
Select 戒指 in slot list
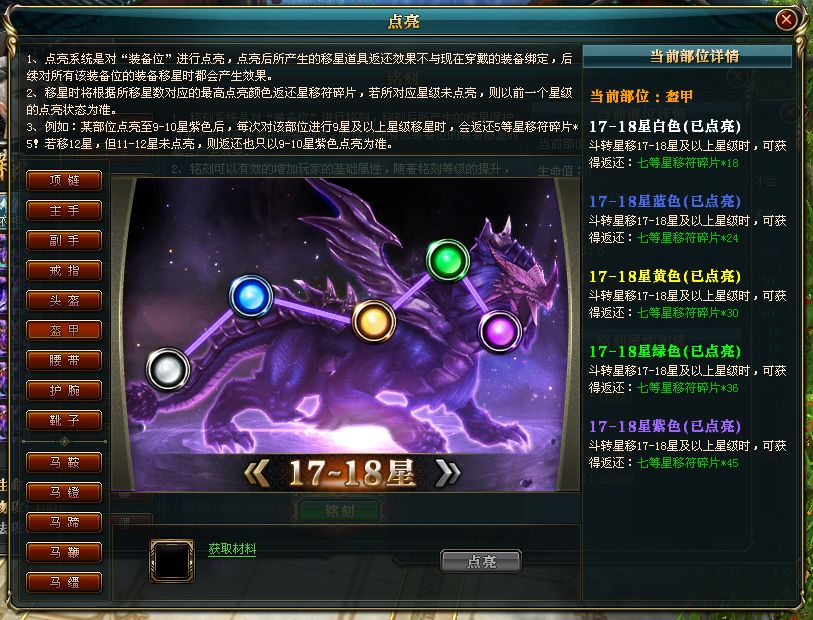click(x=64, y=271)
